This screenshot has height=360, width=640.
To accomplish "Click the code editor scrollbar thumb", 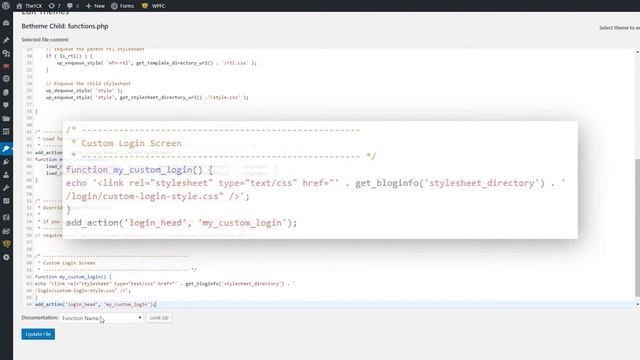I will click(x=637, y=227).
